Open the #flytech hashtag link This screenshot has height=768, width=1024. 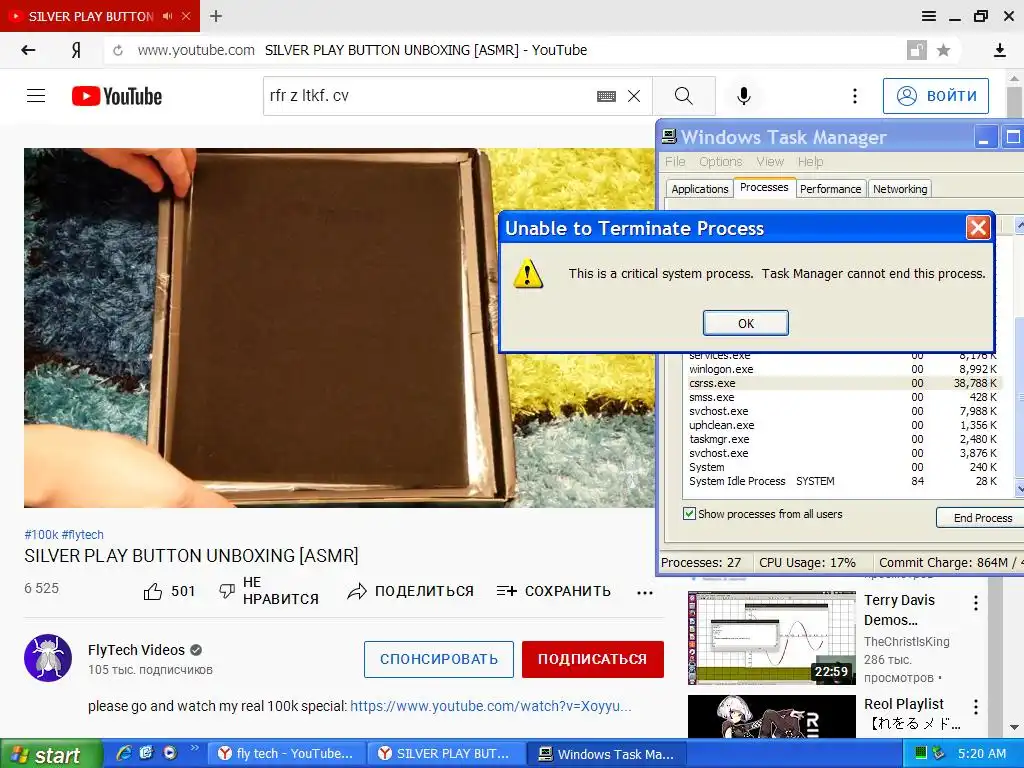pyautogui.click(x=83, y=534)
